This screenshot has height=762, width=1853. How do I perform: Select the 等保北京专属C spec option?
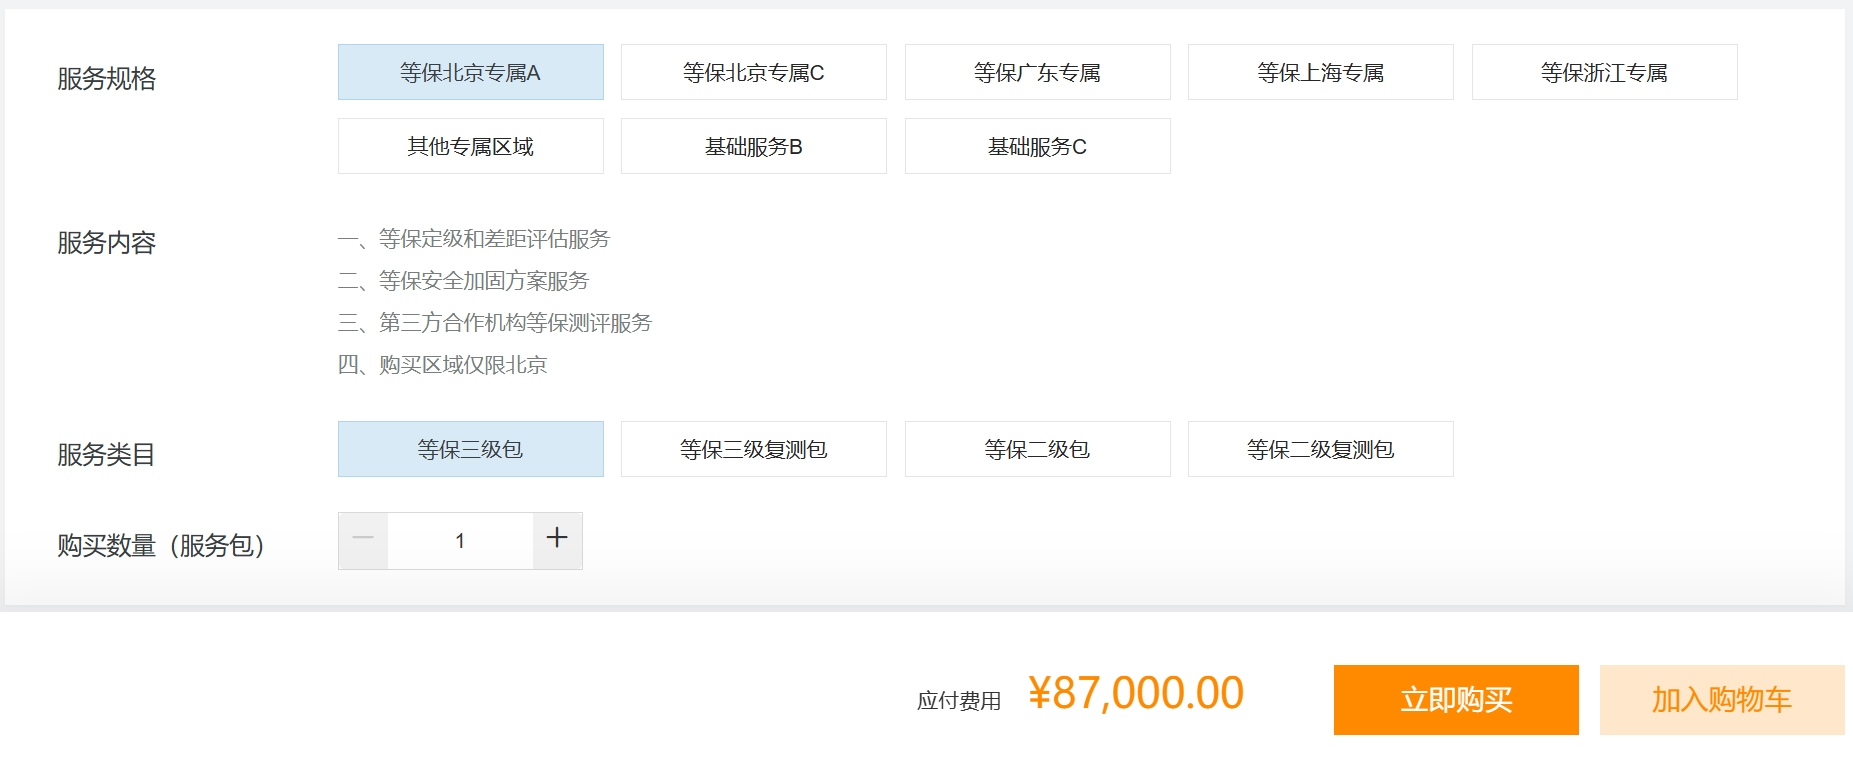754,72
